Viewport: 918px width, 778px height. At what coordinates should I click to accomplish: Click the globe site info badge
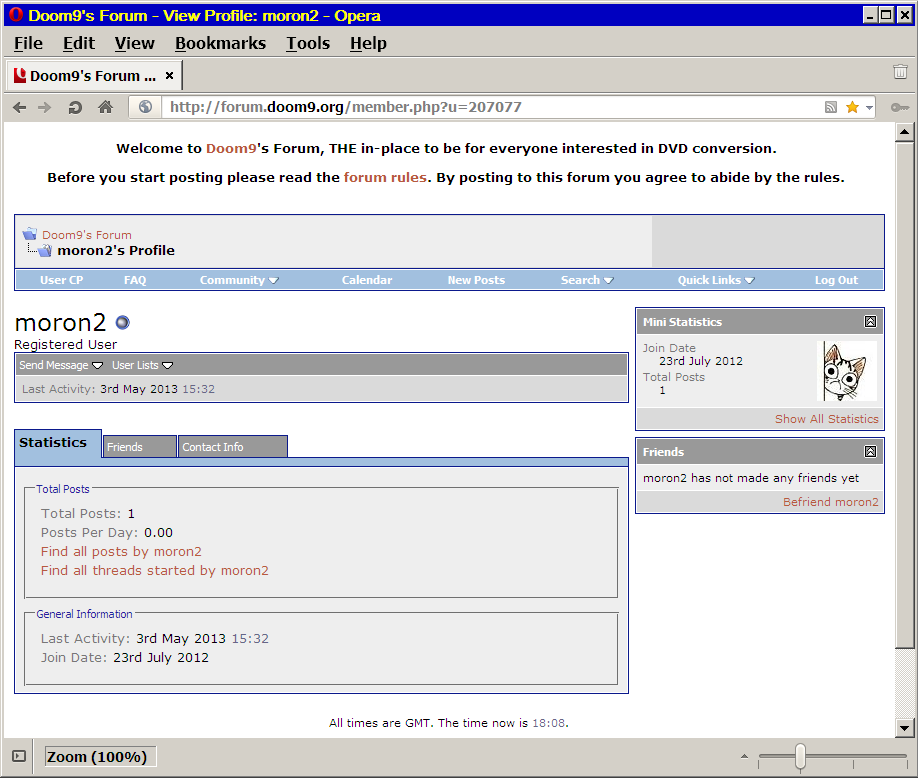pos(145,107)
